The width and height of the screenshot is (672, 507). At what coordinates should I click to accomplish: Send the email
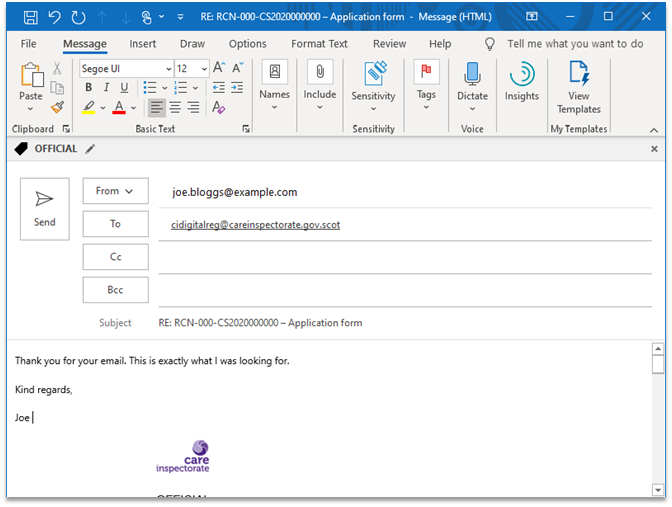click(45, 209)
